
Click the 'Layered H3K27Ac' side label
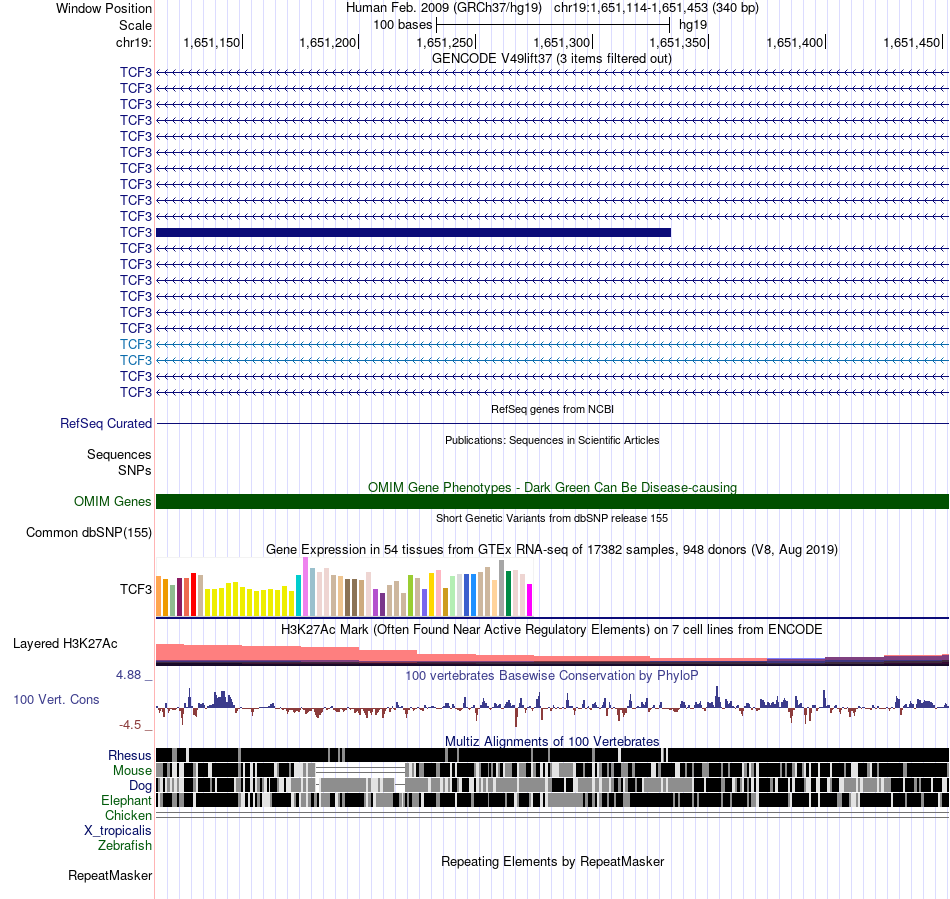[65, 643]
